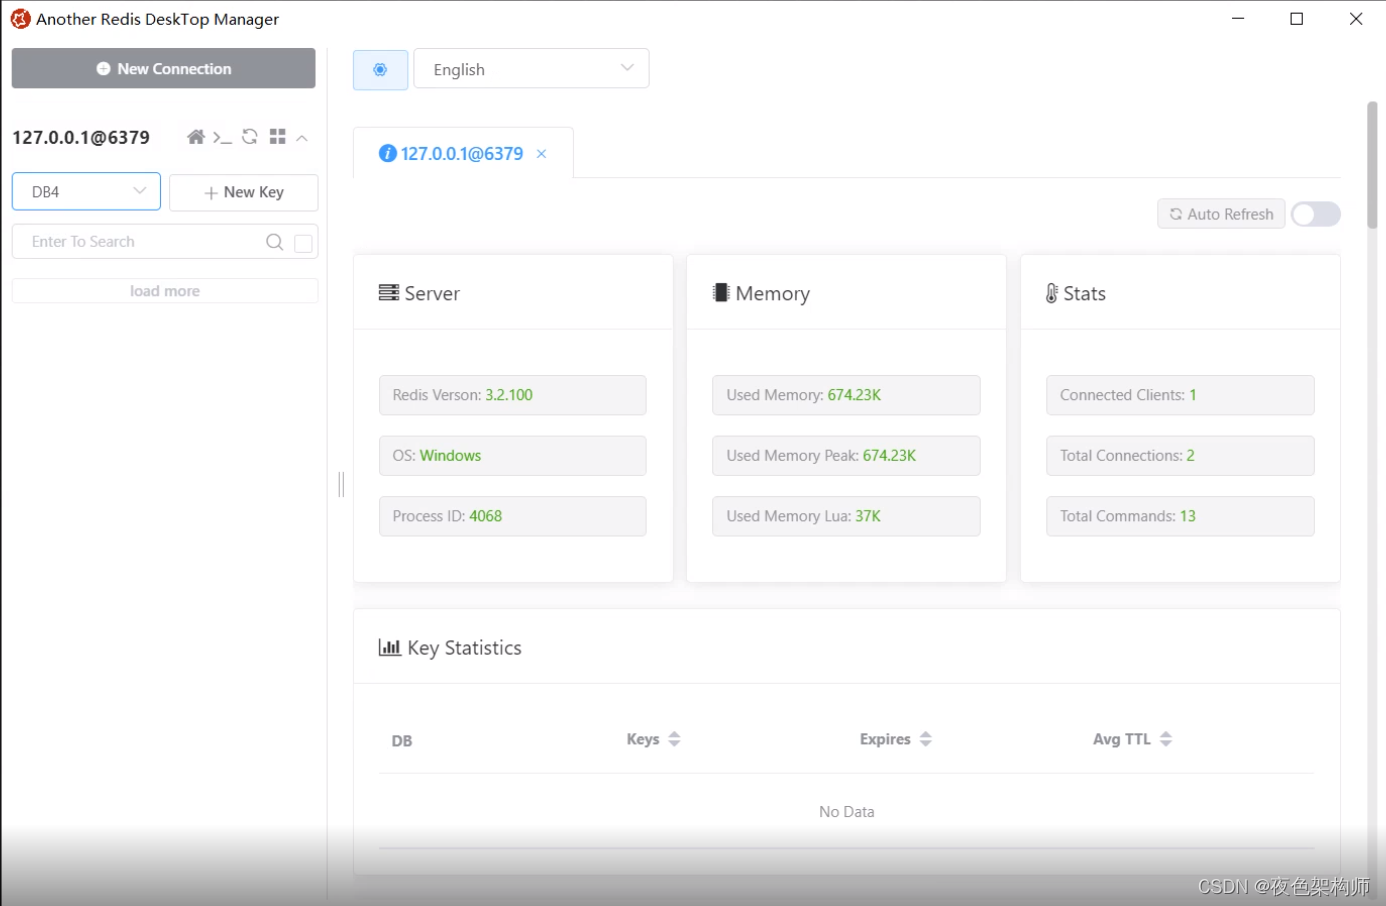The width and height of the screenshot is (1386, 906).
Task: Click the Stats thermometer icon
Action: coord(1052,293)
